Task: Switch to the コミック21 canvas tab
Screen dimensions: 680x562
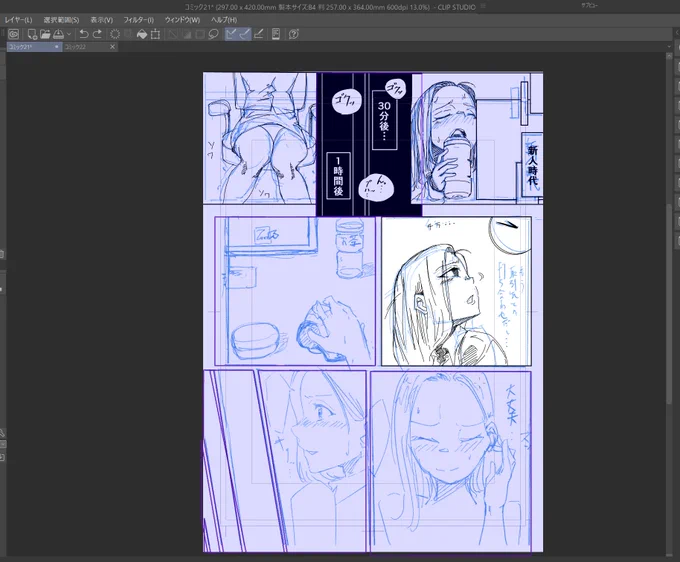Action: [x=34, y=47]
